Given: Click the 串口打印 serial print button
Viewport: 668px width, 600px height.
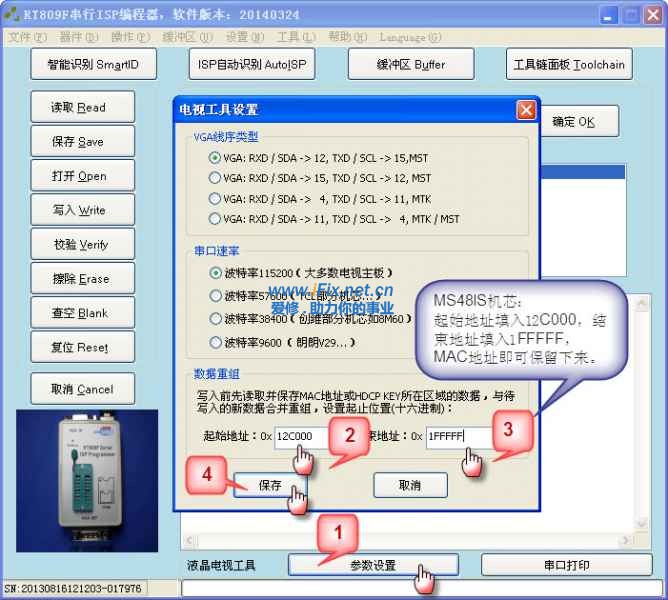Looking at the screenshot, I should click(566, 565).
